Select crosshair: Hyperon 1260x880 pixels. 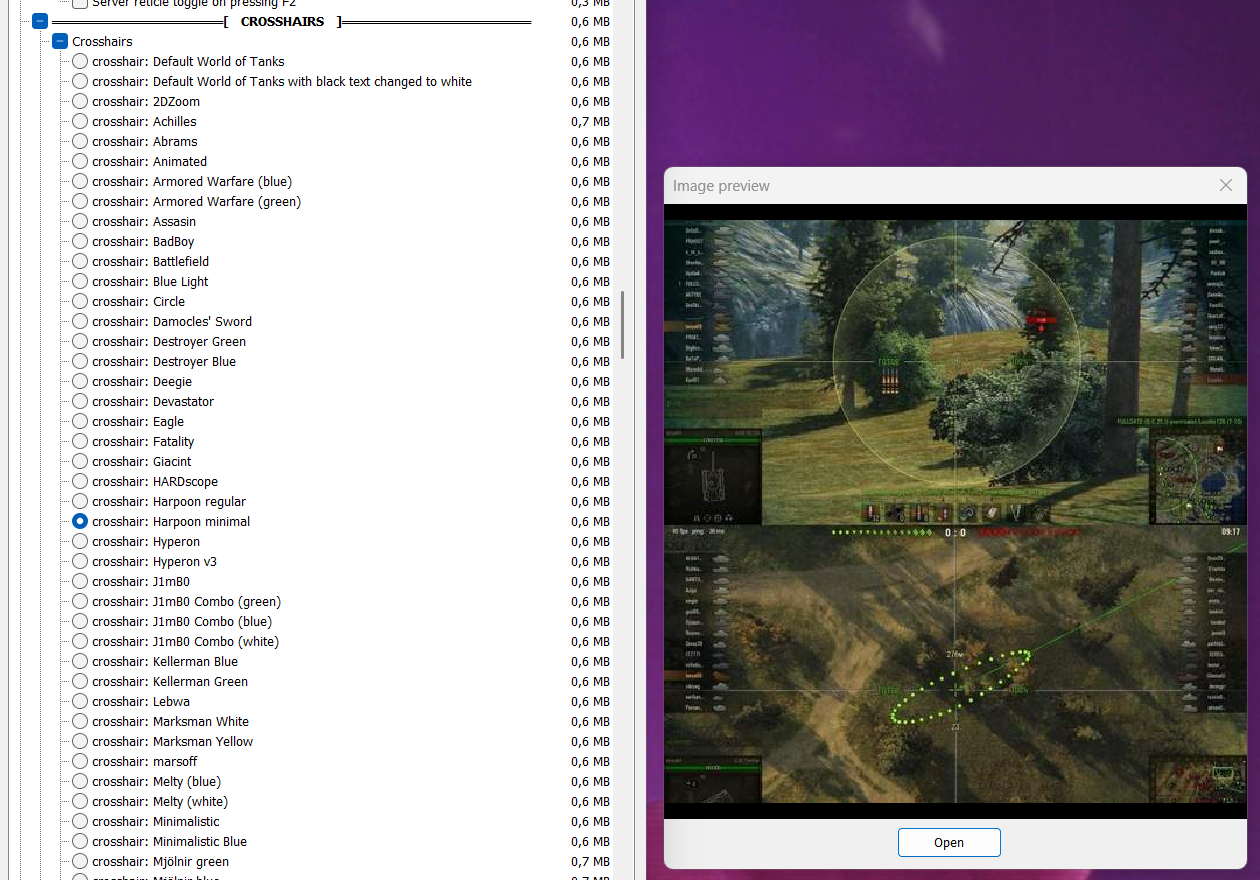coord(80,541)
